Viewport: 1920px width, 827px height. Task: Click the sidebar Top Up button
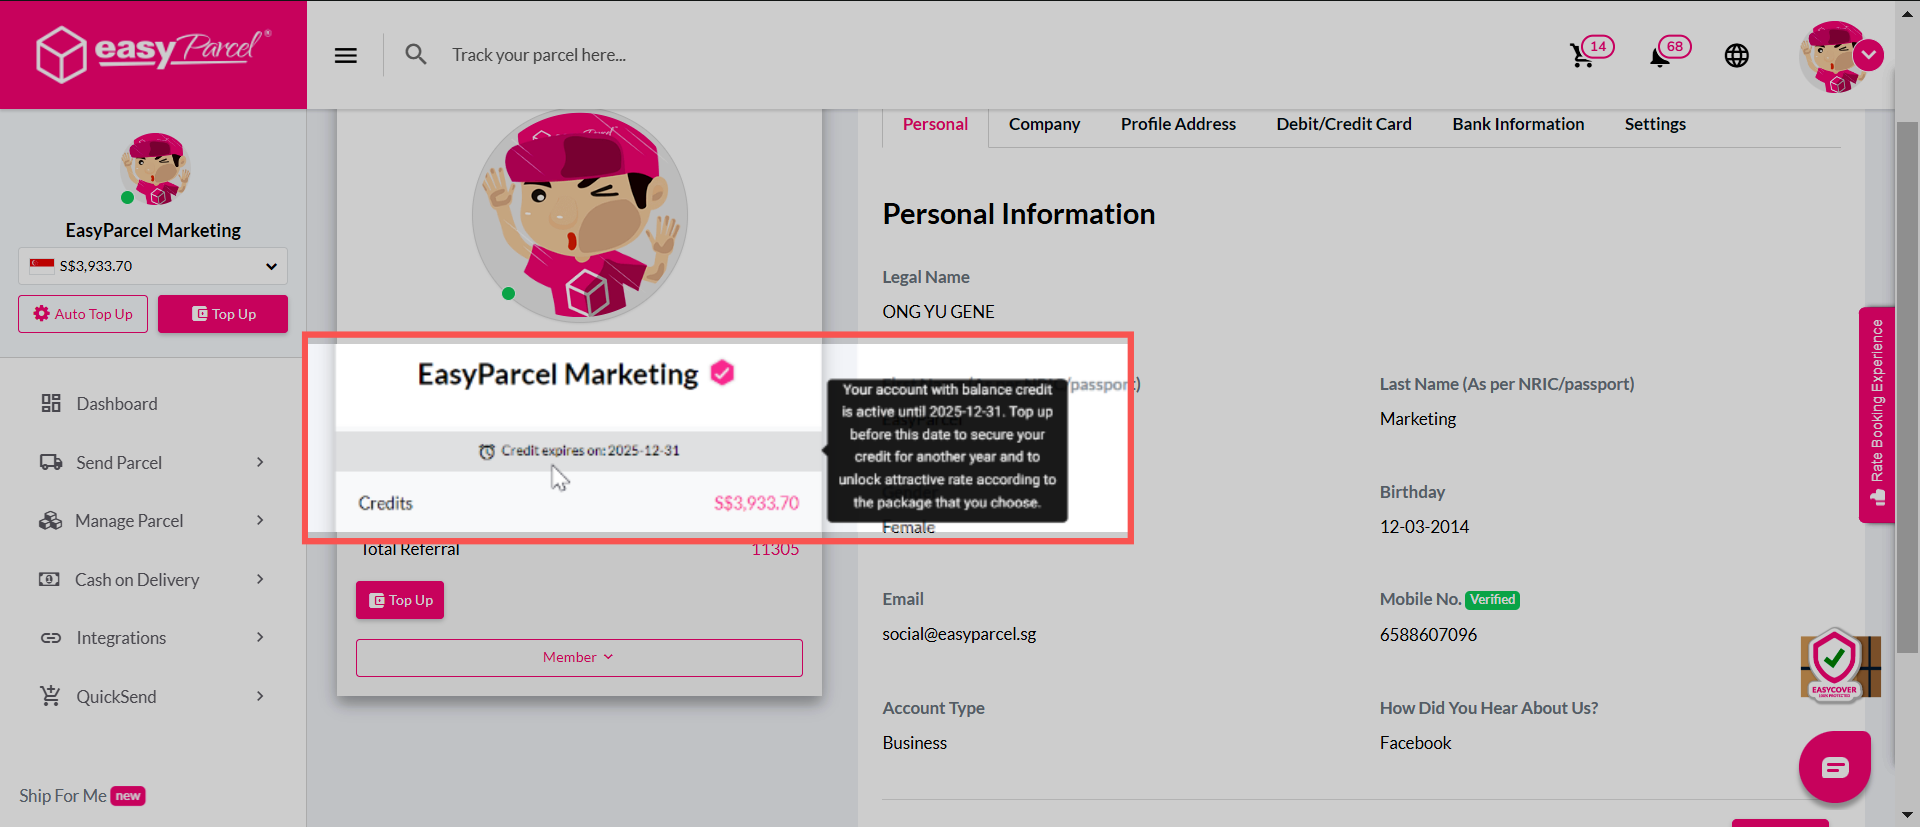223,314
